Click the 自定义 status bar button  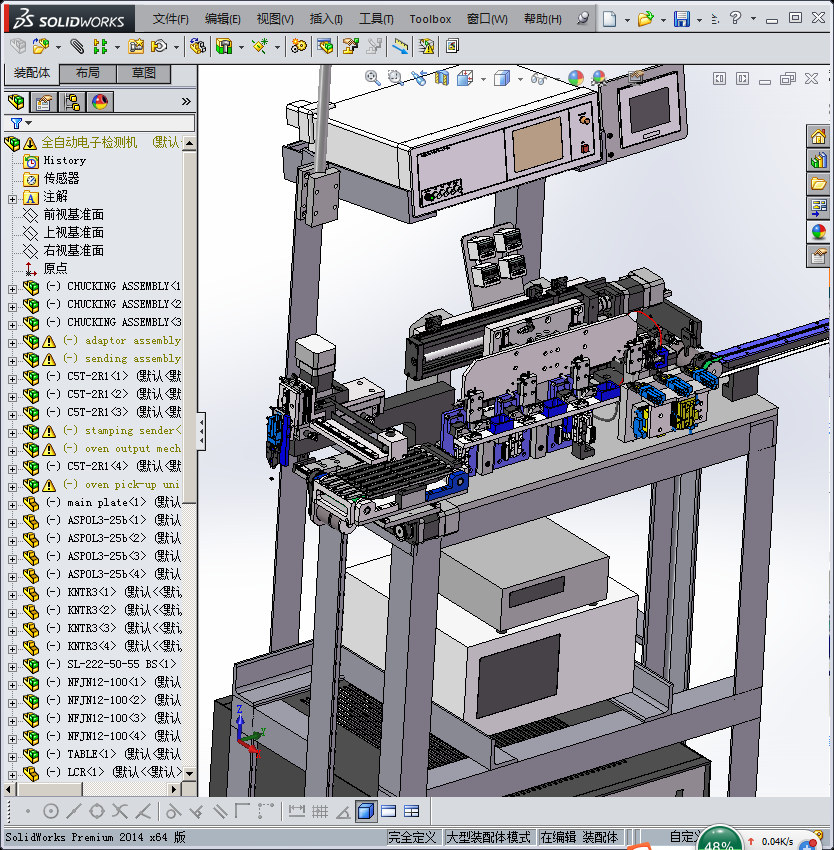pos(684,837)
